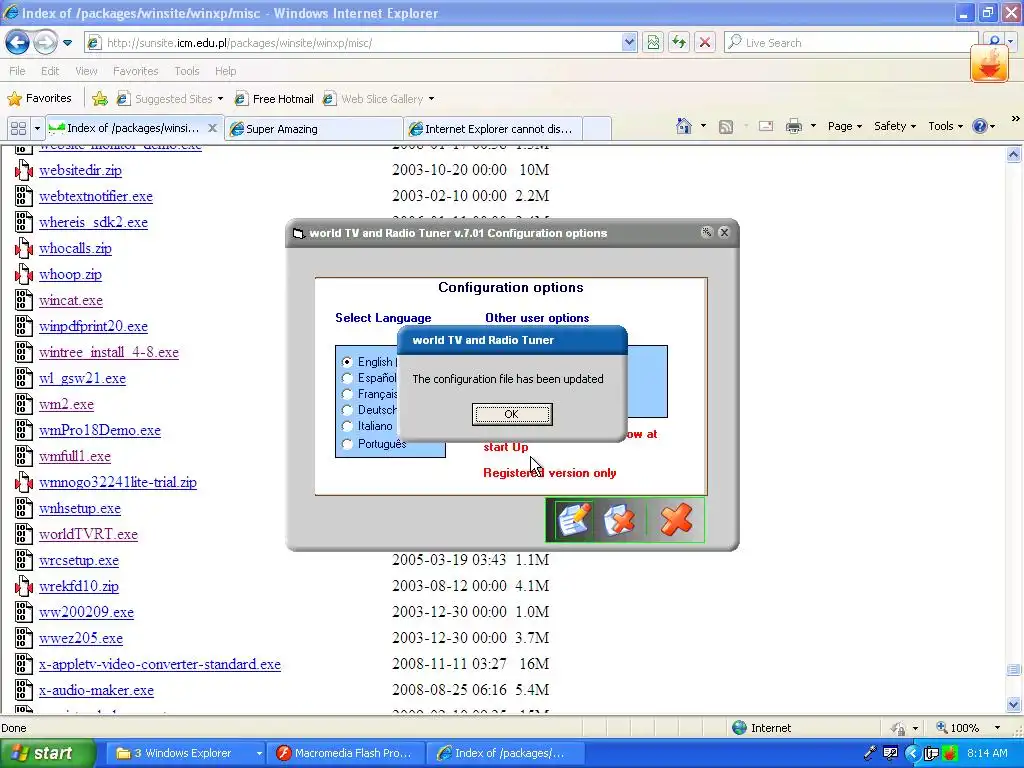Expand the Tools command bar dropdown

pos(945,126)
